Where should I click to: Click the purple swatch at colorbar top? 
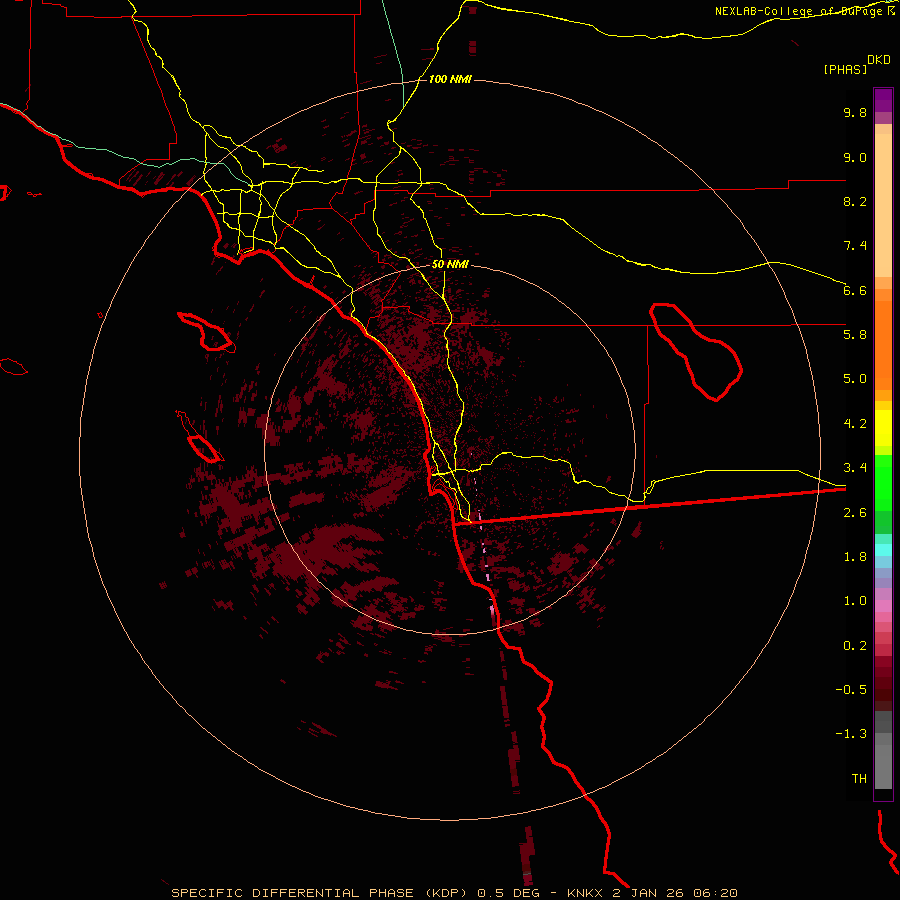coord(883,100)
